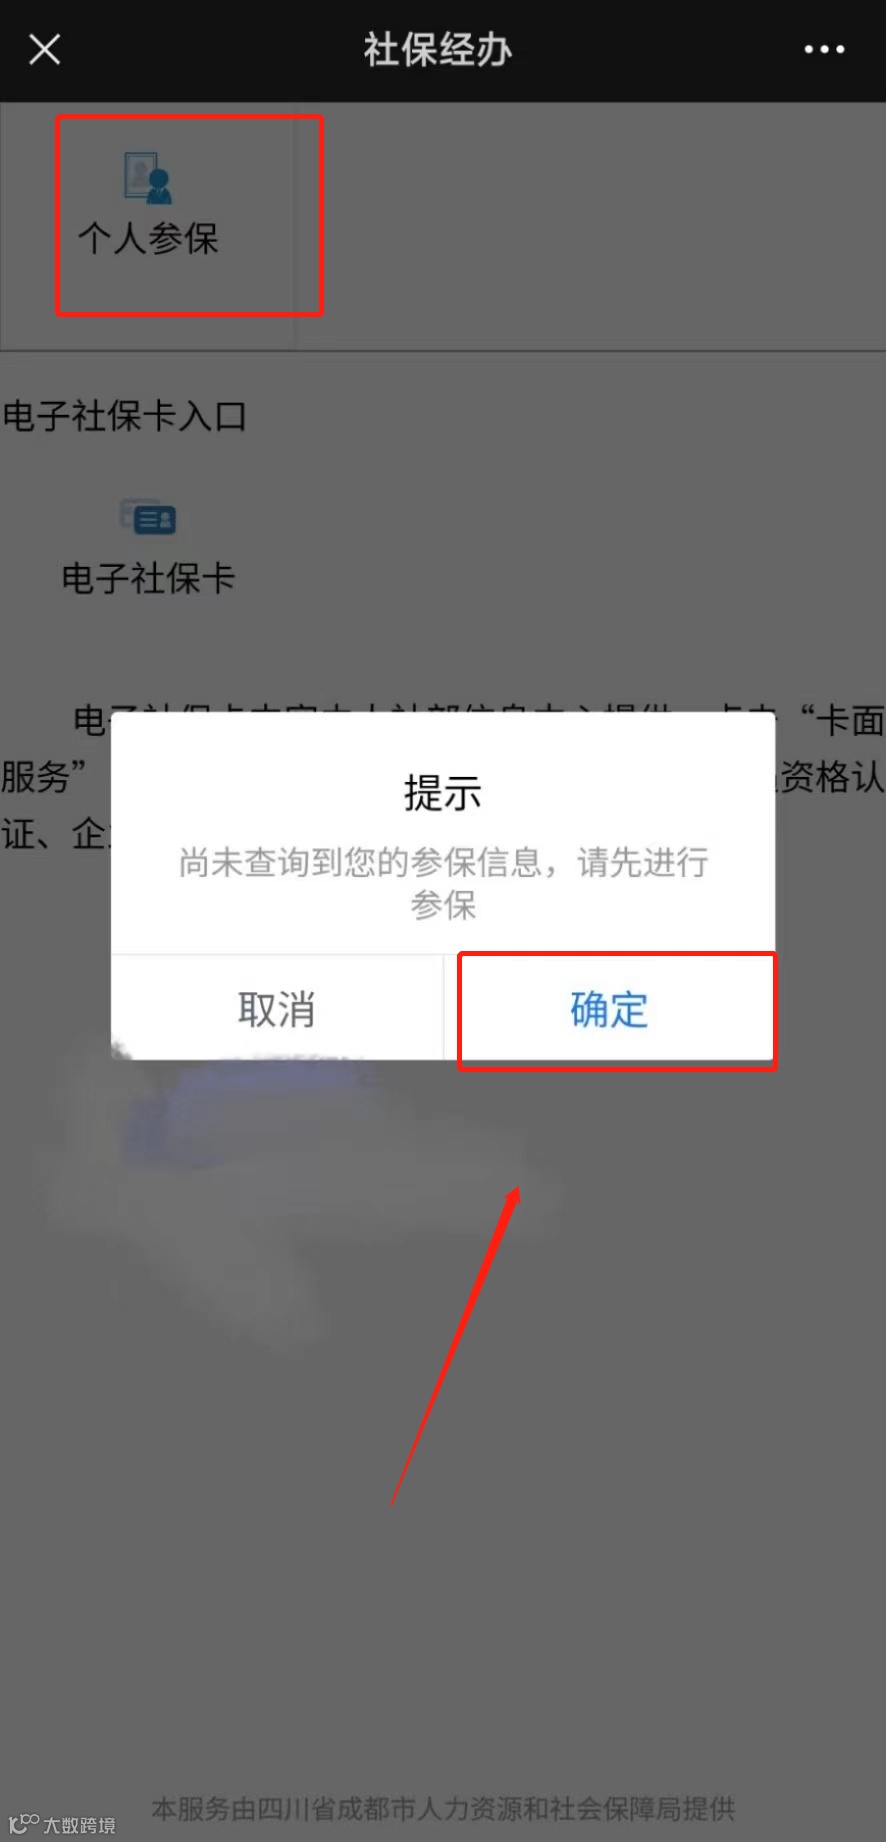886x1842 pixels.
Task: Open the three-dot more options menu
Action: (824, 49)
